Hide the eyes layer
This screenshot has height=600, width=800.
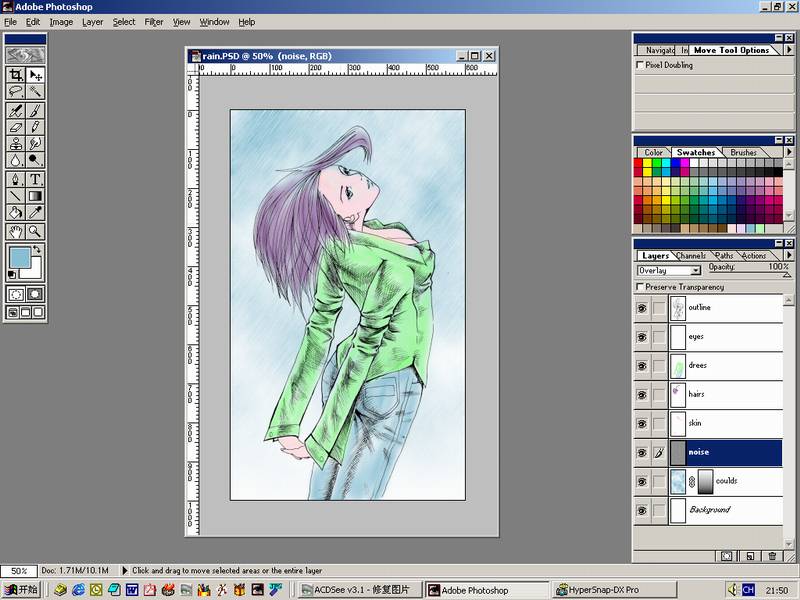tap(642, 337)
